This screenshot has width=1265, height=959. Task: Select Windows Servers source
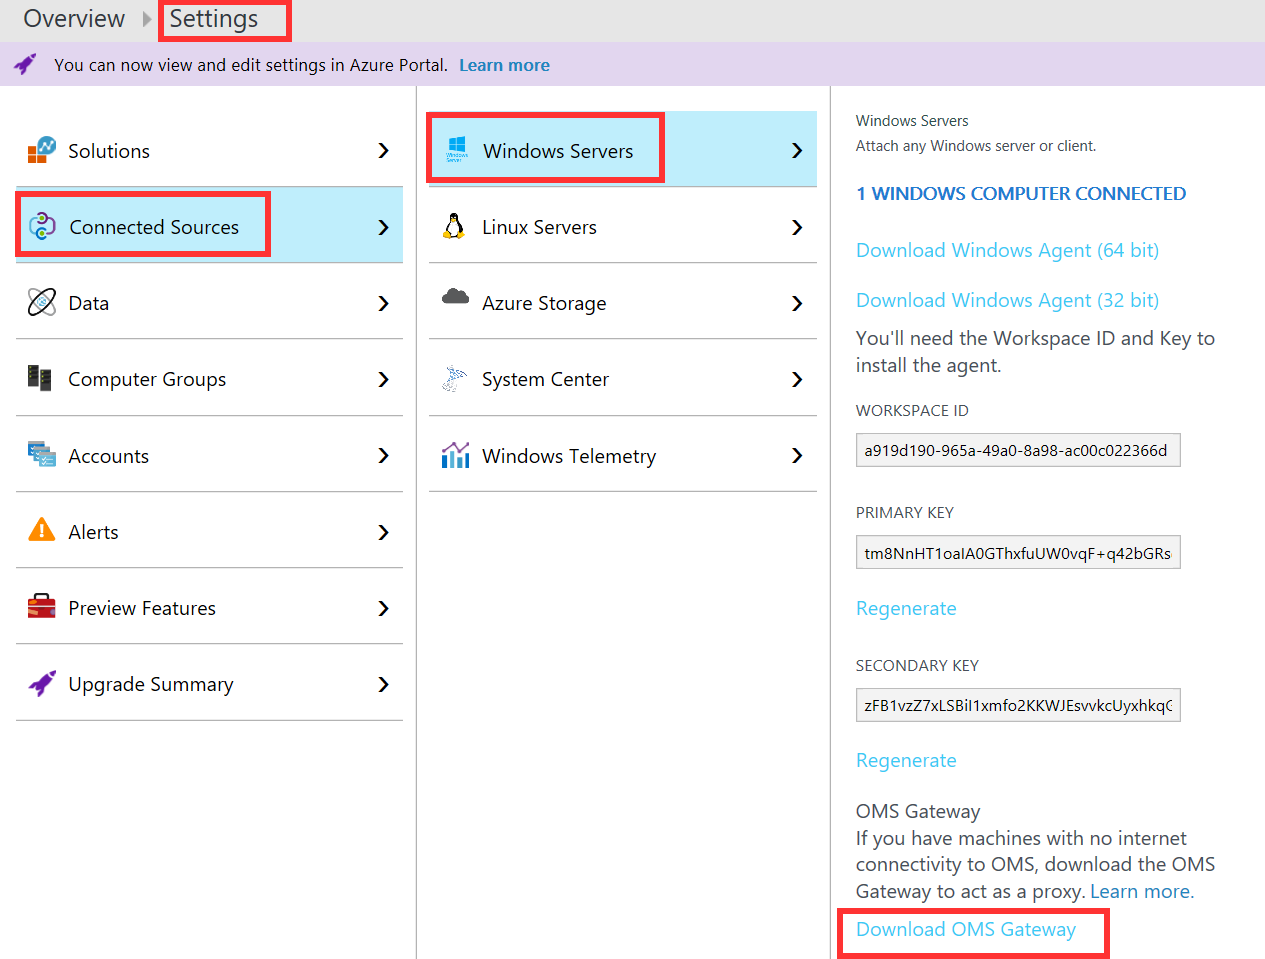[623, 149]
